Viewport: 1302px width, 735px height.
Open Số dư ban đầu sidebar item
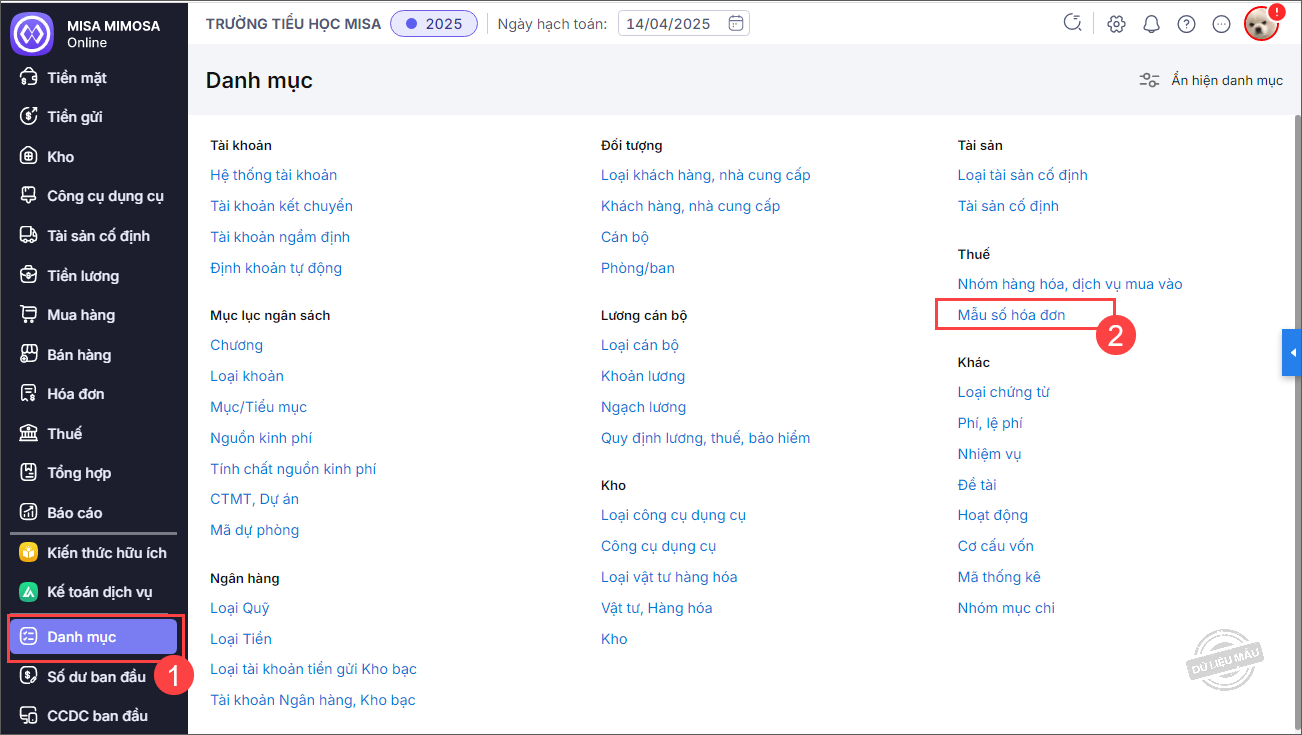(x=96, y=676)
